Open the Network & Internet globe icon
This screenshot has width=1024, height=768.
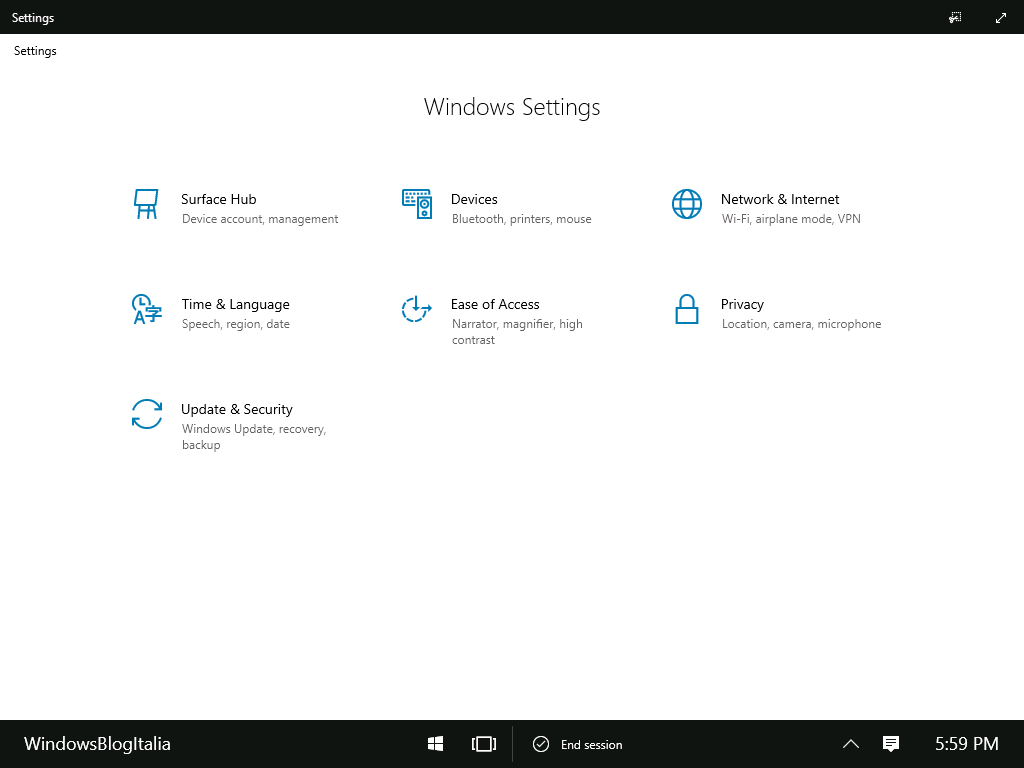687,204
